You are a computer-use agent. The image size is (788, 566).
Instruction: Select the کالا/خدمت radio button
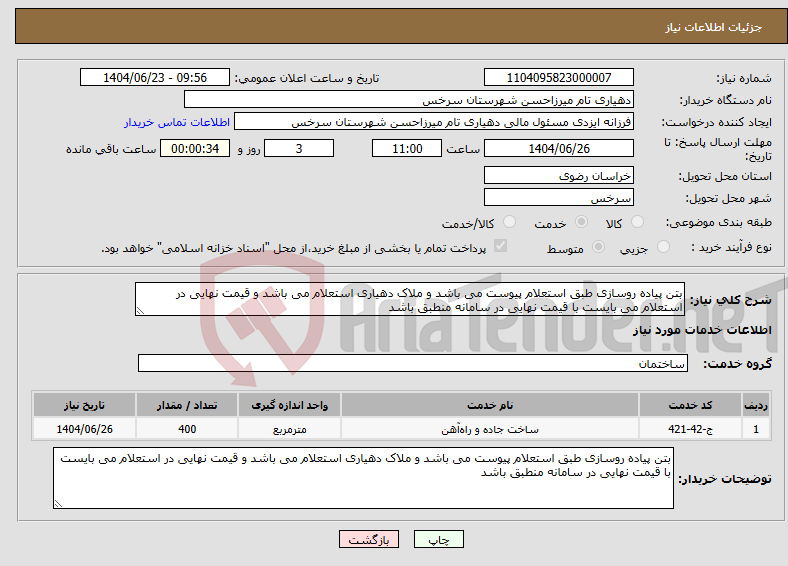(x=510, y=222)
